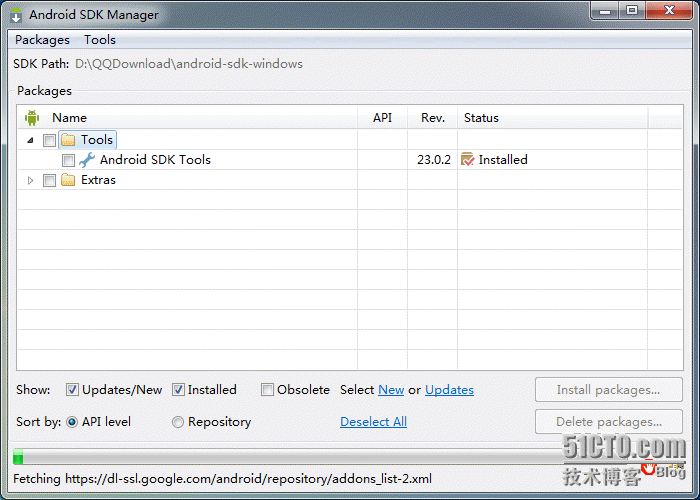
Task: Click Delete packages button
Action: [x=608, y=422]
